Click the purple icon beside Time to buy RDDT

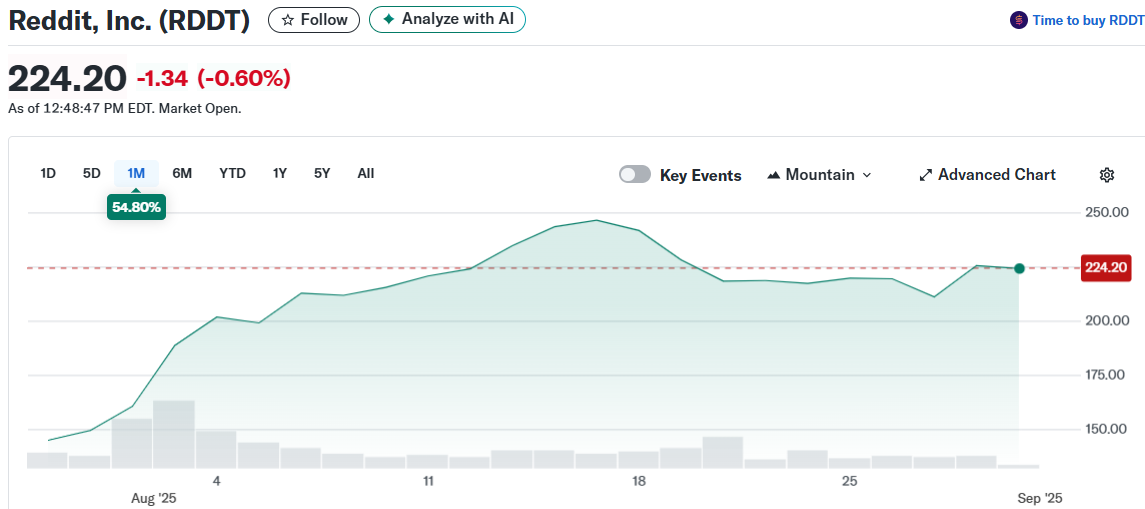tap(1019, 20)
